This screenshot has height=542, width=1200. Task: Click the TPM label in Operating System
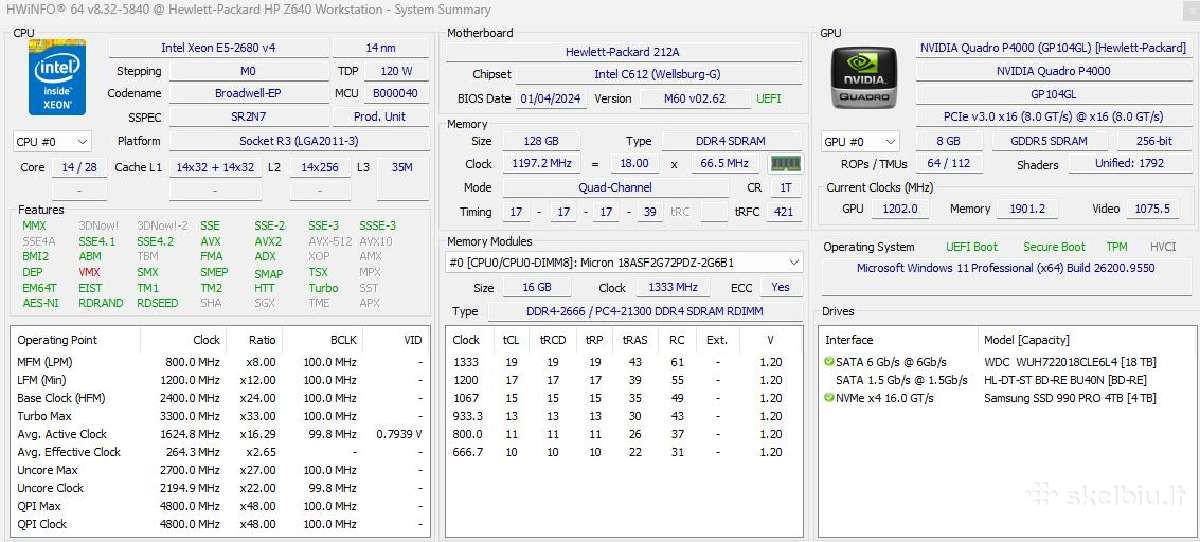click(1117, 247)
